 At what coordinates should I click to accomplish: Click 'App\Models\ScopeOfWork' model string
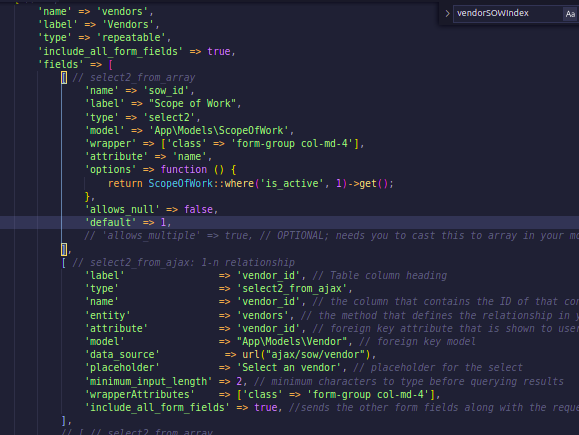(219, 130)
